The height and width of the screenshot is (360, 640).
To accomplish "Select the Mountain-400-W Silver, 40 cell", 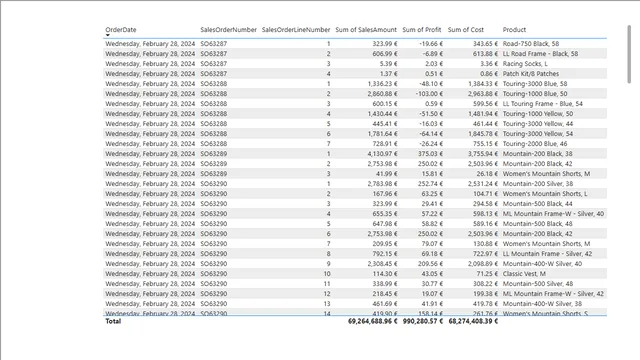I will (542, 264).
